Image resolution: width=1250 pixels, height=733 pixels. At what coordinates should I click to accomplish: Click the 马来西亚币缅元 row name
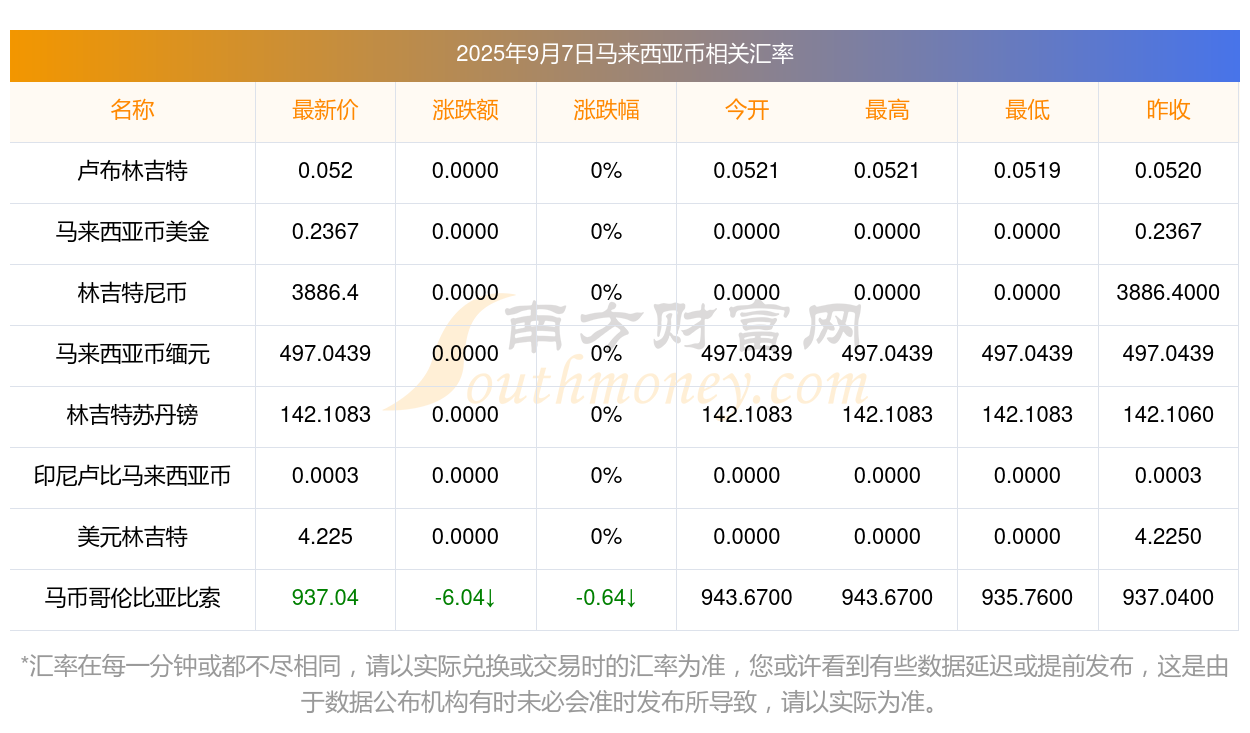[x=132, y=354]
